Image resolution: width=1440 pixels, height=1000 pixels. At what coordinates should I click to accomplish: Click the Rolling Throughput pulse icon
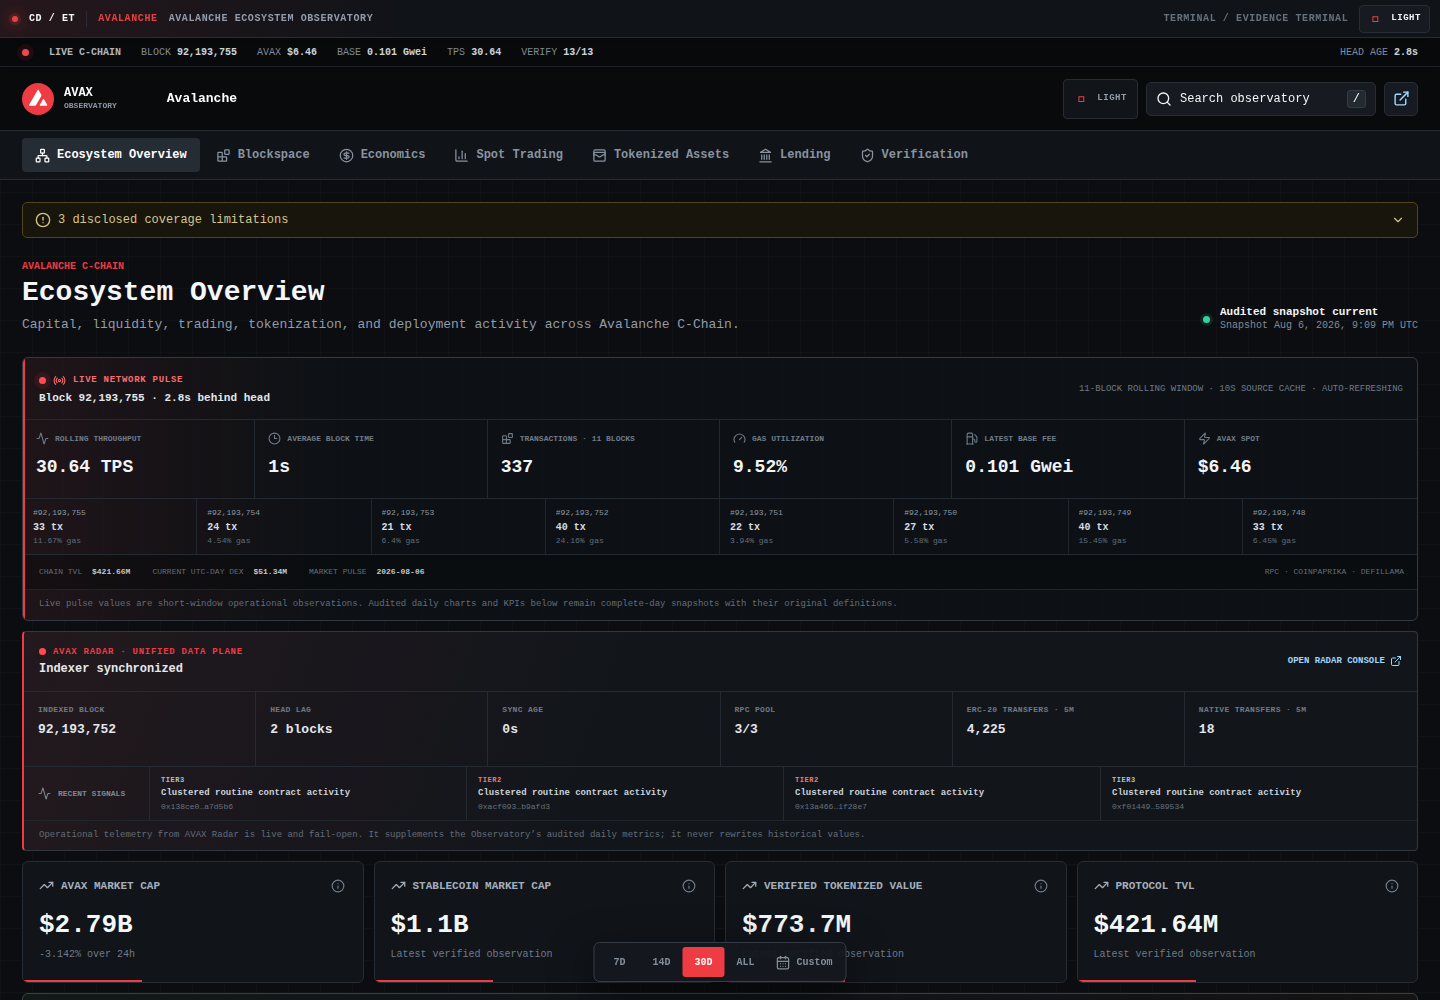(x=42, y=438)
